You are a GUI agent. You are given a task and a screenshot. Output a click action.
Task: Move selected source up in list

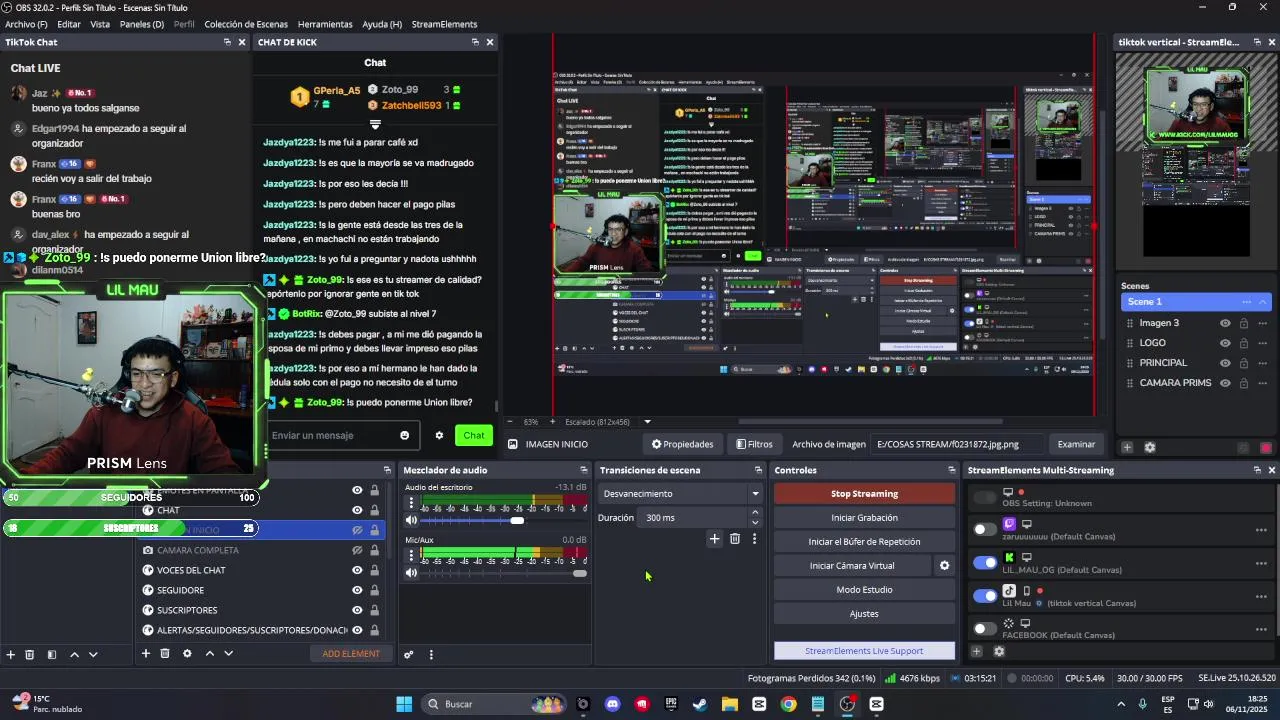point(209,653)
